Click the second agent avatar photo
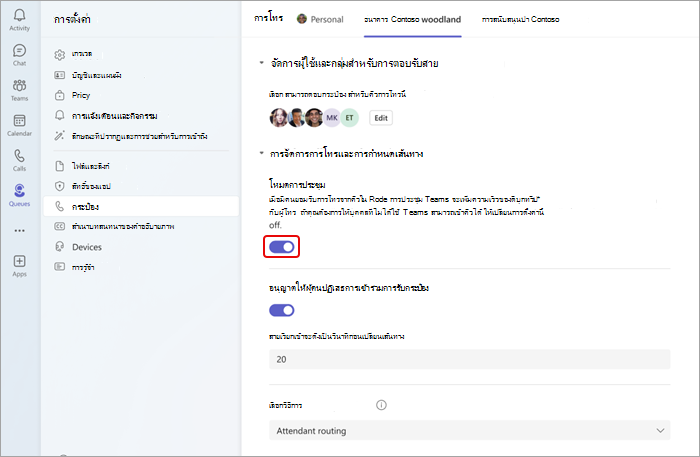 [x=296, y=118]
